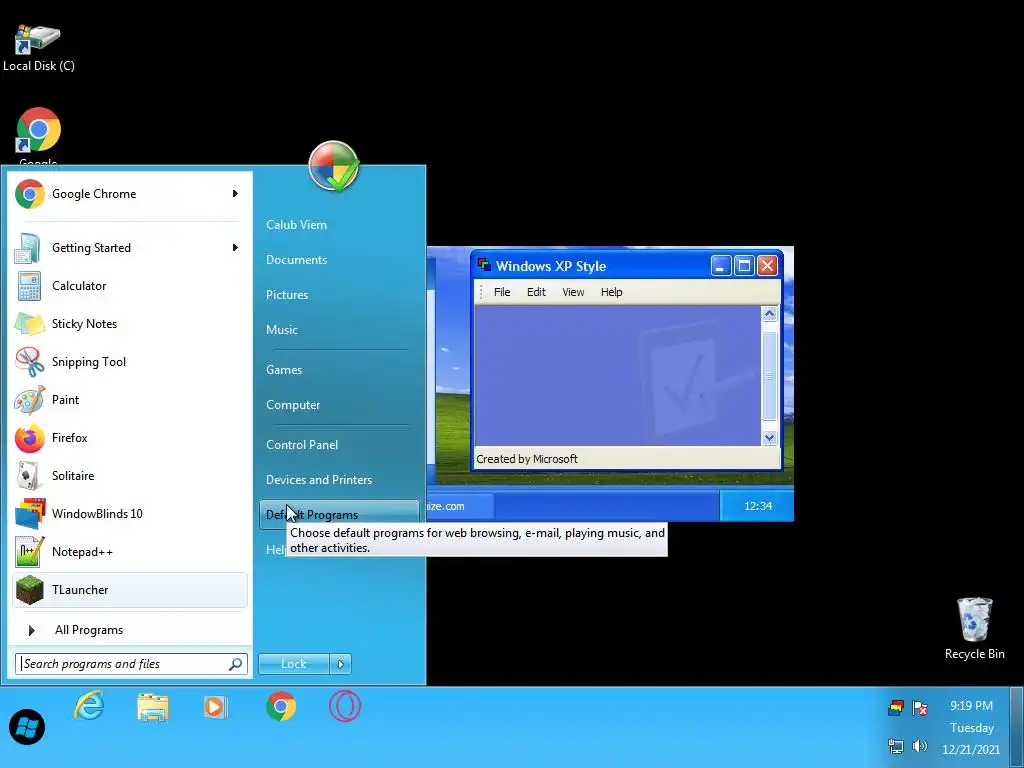Open the Solitaire game

pyautogui.click(x=129, y=475)
